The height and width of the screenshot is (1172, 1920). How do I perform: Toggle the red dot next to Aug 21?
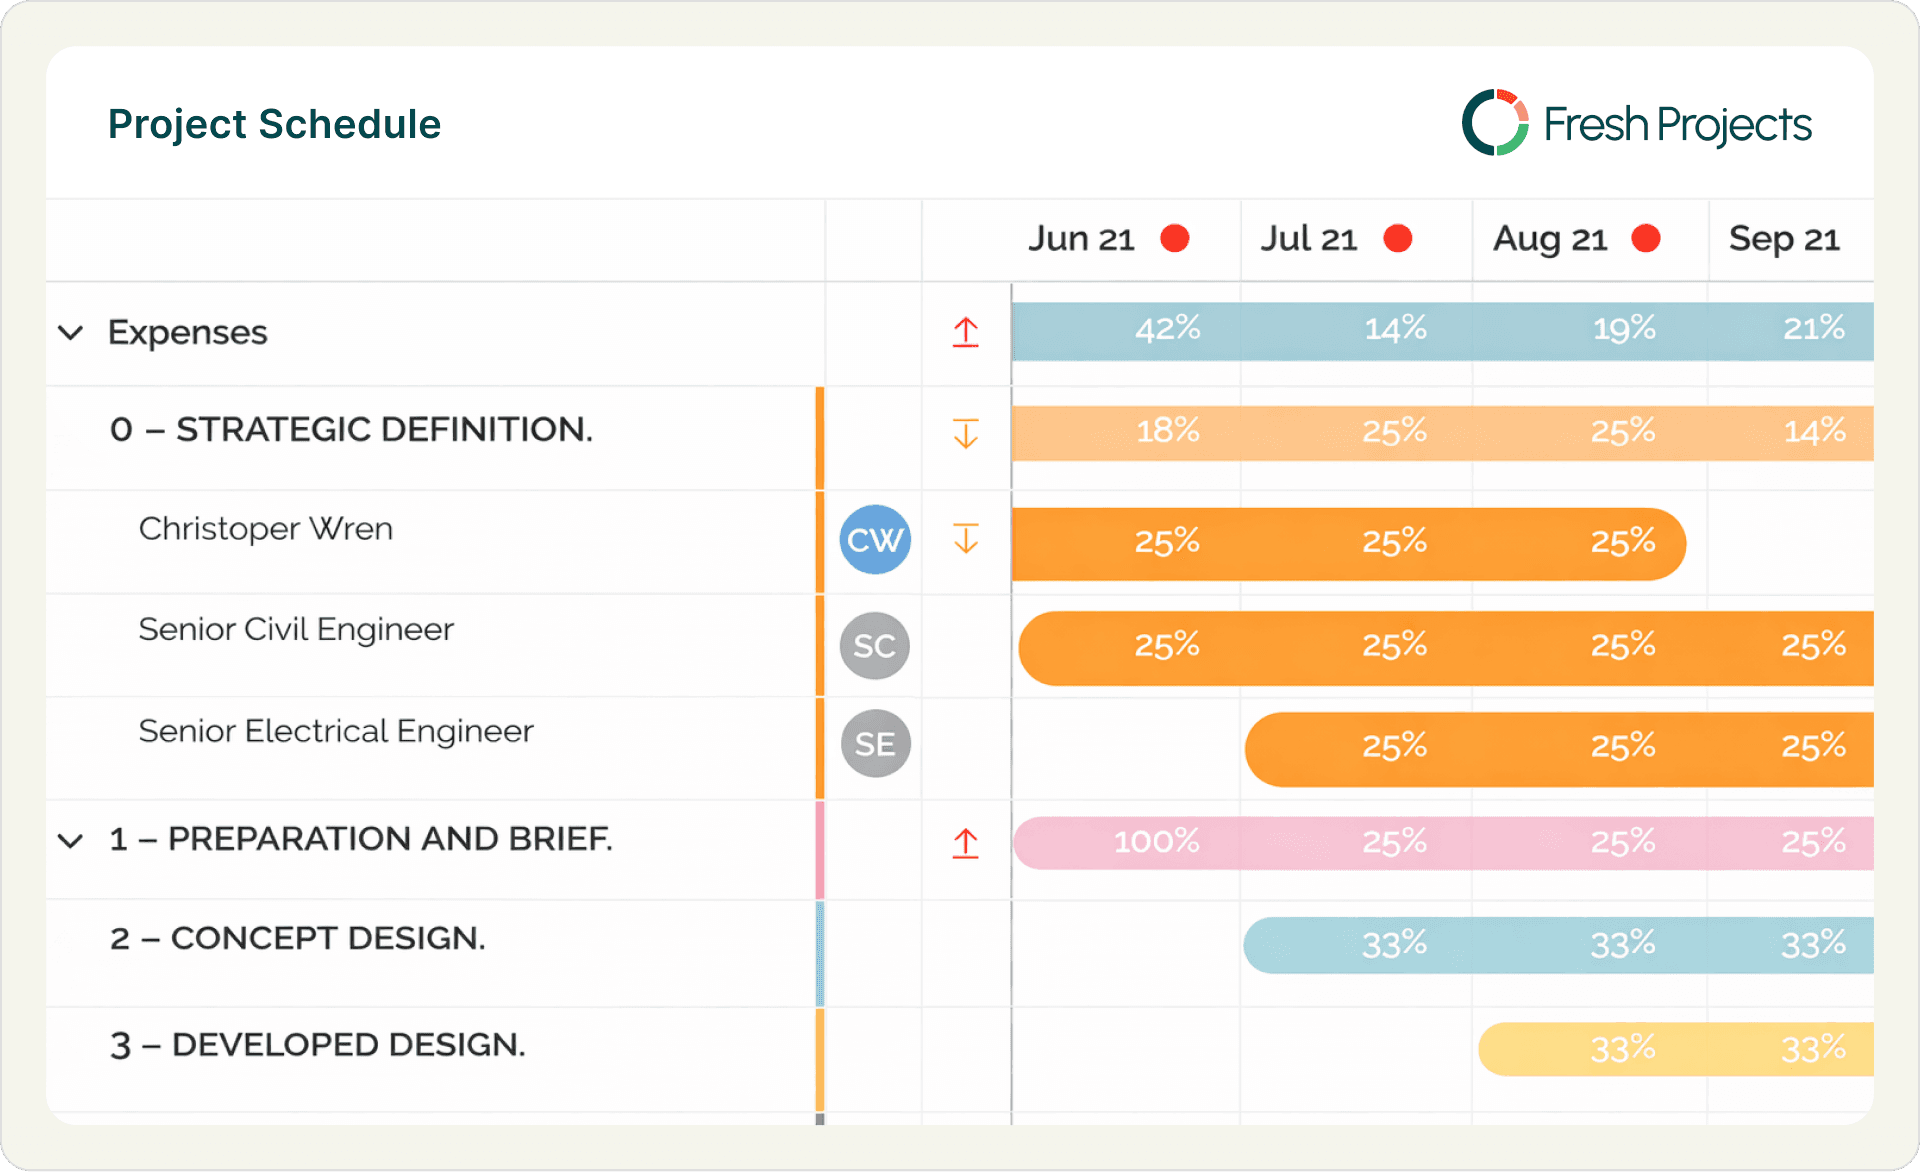[x=1646, y=239]
